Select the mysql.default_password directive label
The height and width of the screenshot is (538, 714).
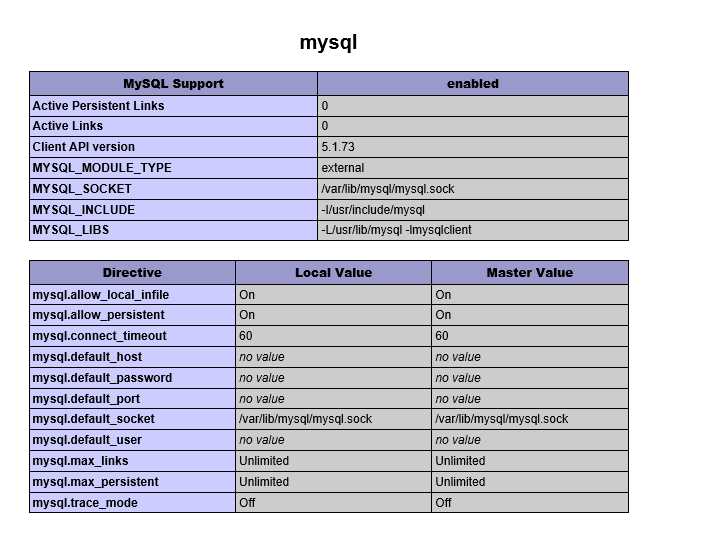(102, 378)
